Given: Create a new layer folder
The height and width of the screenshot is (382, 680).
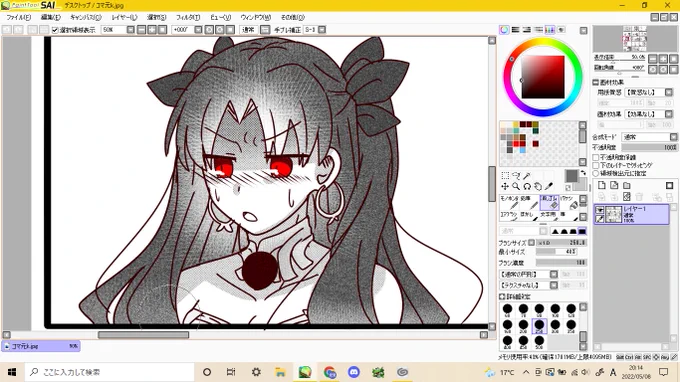Looking at the screenshot, I should point(627,186).
